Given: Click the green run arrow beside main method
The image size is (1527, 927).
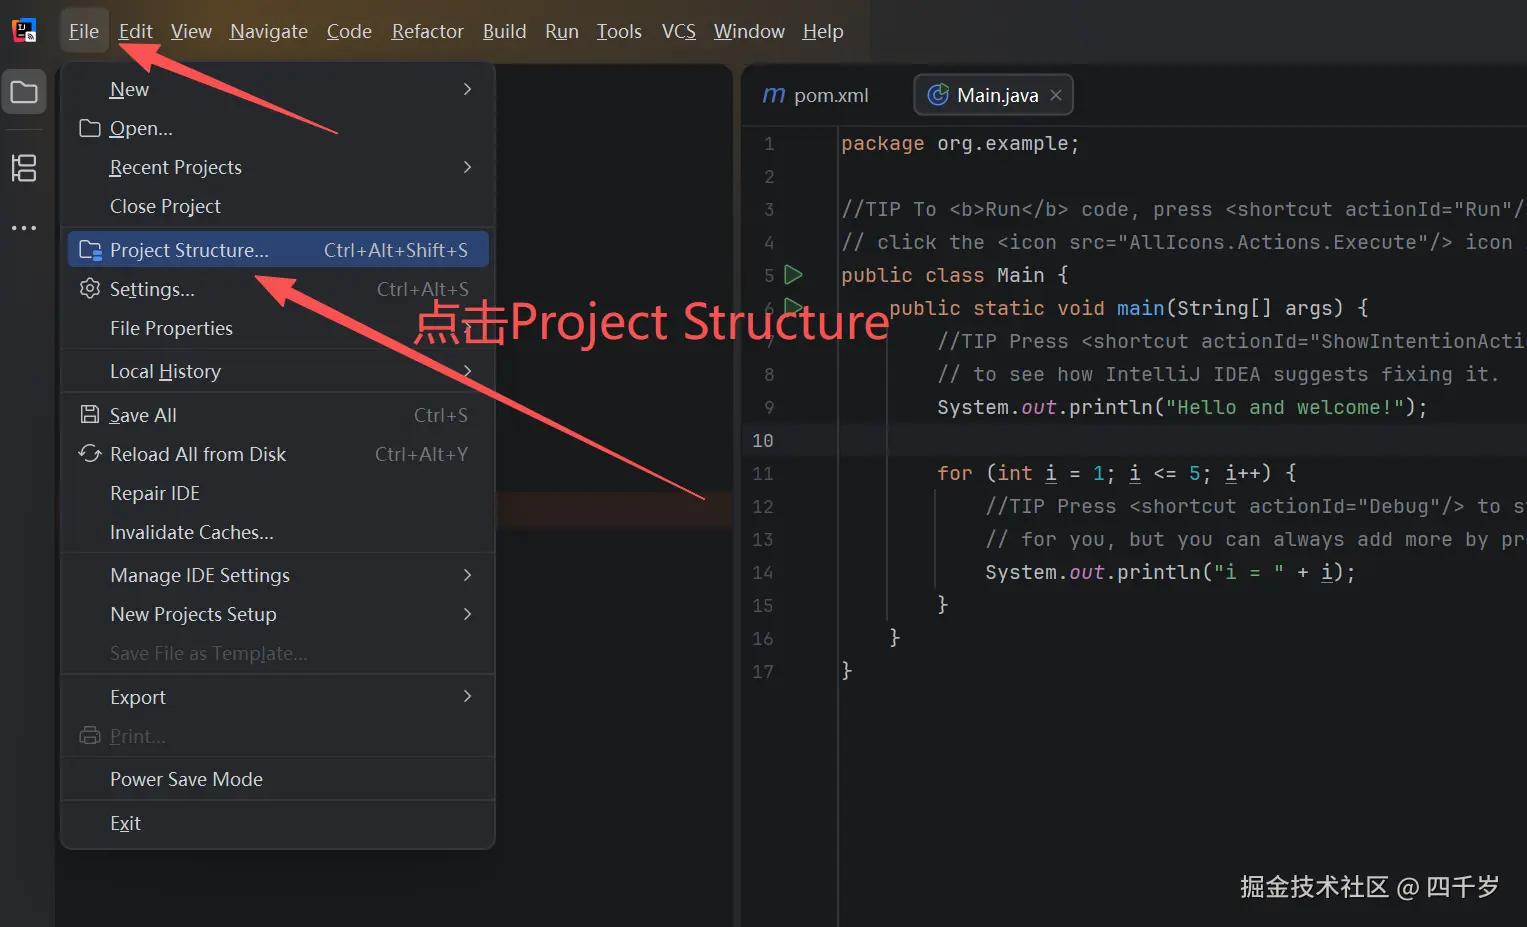Looking at the screenshot, I should pyautogui.click(x=793, y=308).
